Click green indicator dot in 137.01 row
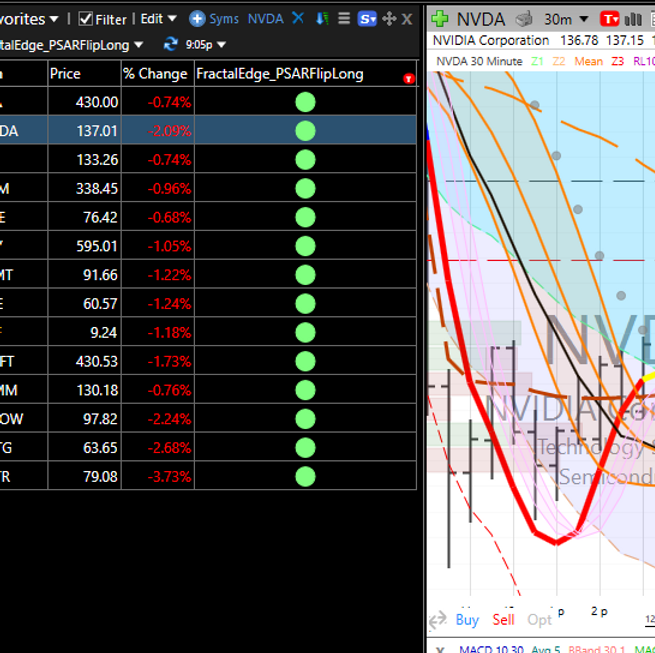This screenshot has height=653, width=655. pos(305,131)
